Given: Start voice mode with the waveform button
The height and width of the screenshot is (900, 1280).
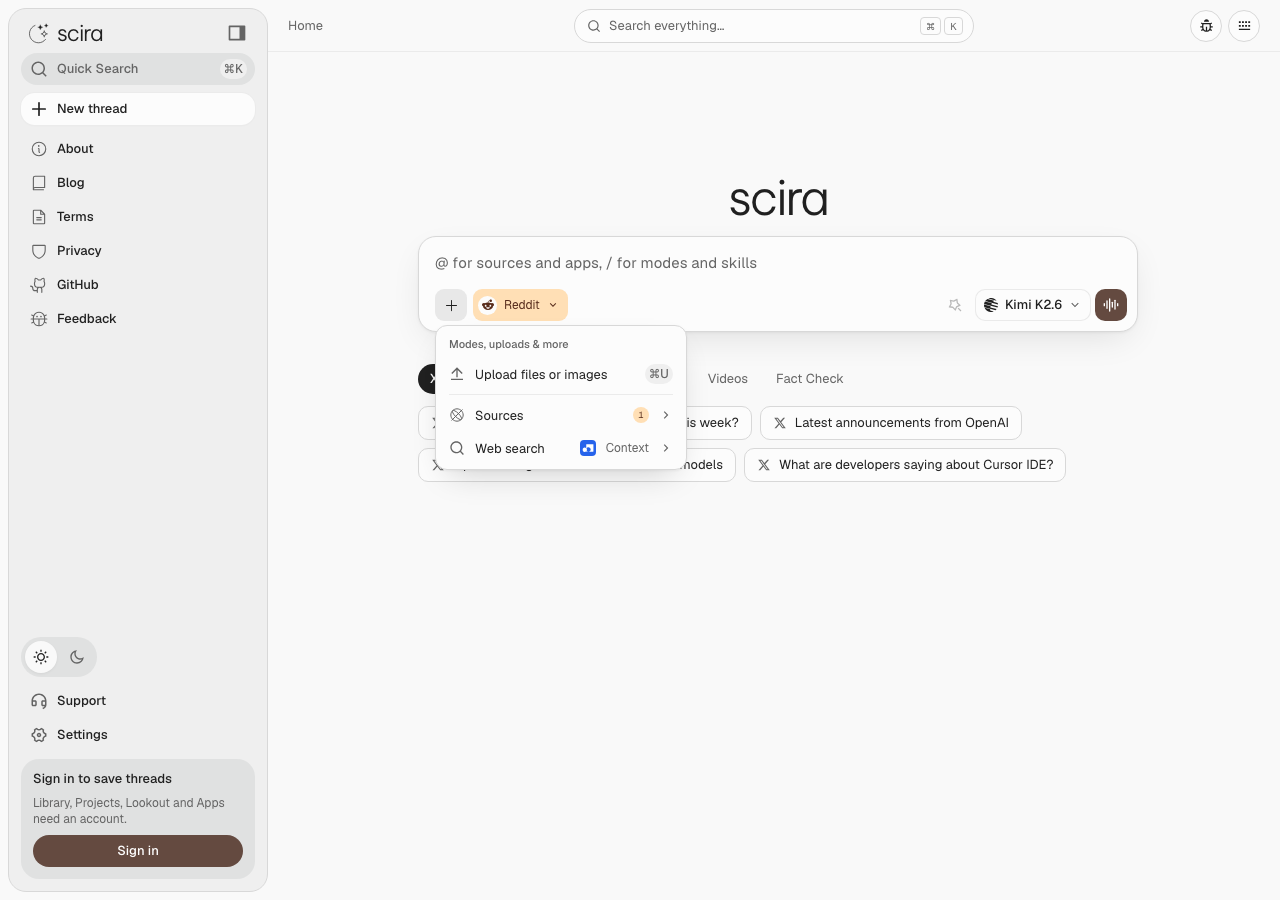Looking at the screenshot, I should click(x=1111, y=305).
